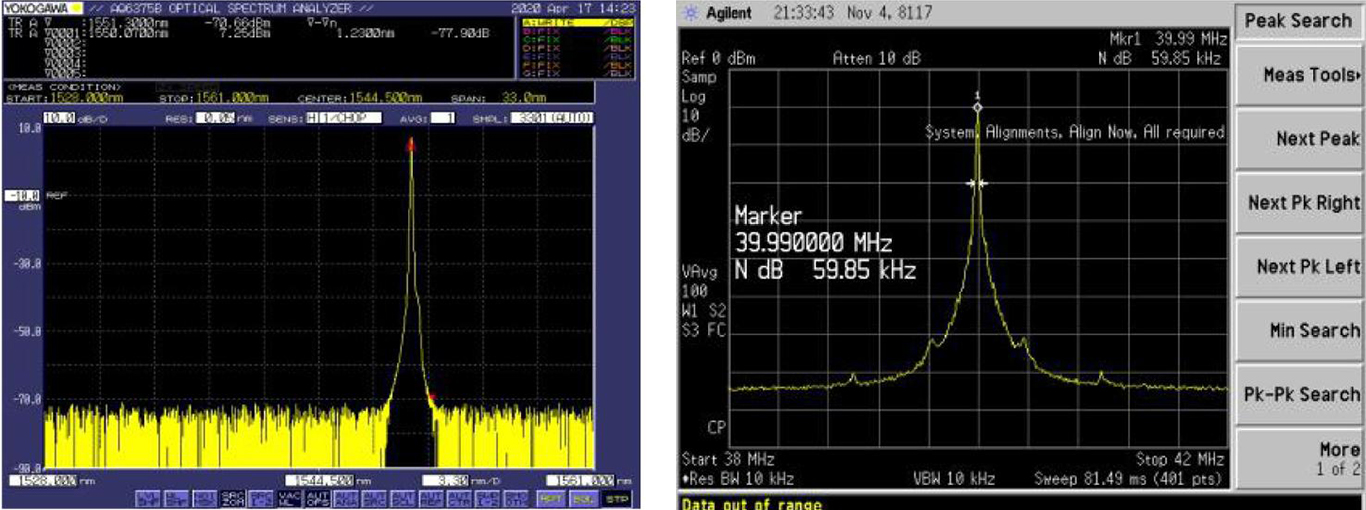Click the 10.0 dB/D scale field
The height and width of the screenshot is (510, 1366).
61,118
